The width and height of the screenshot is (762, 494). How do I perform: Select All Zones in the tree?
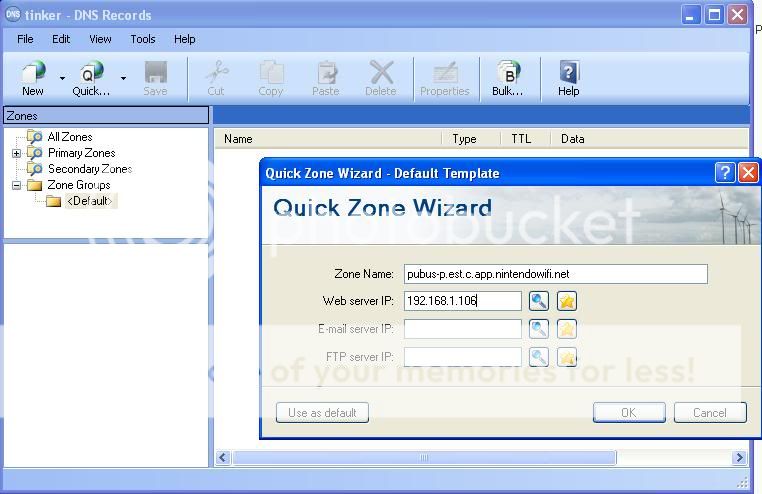coord(70,137)
